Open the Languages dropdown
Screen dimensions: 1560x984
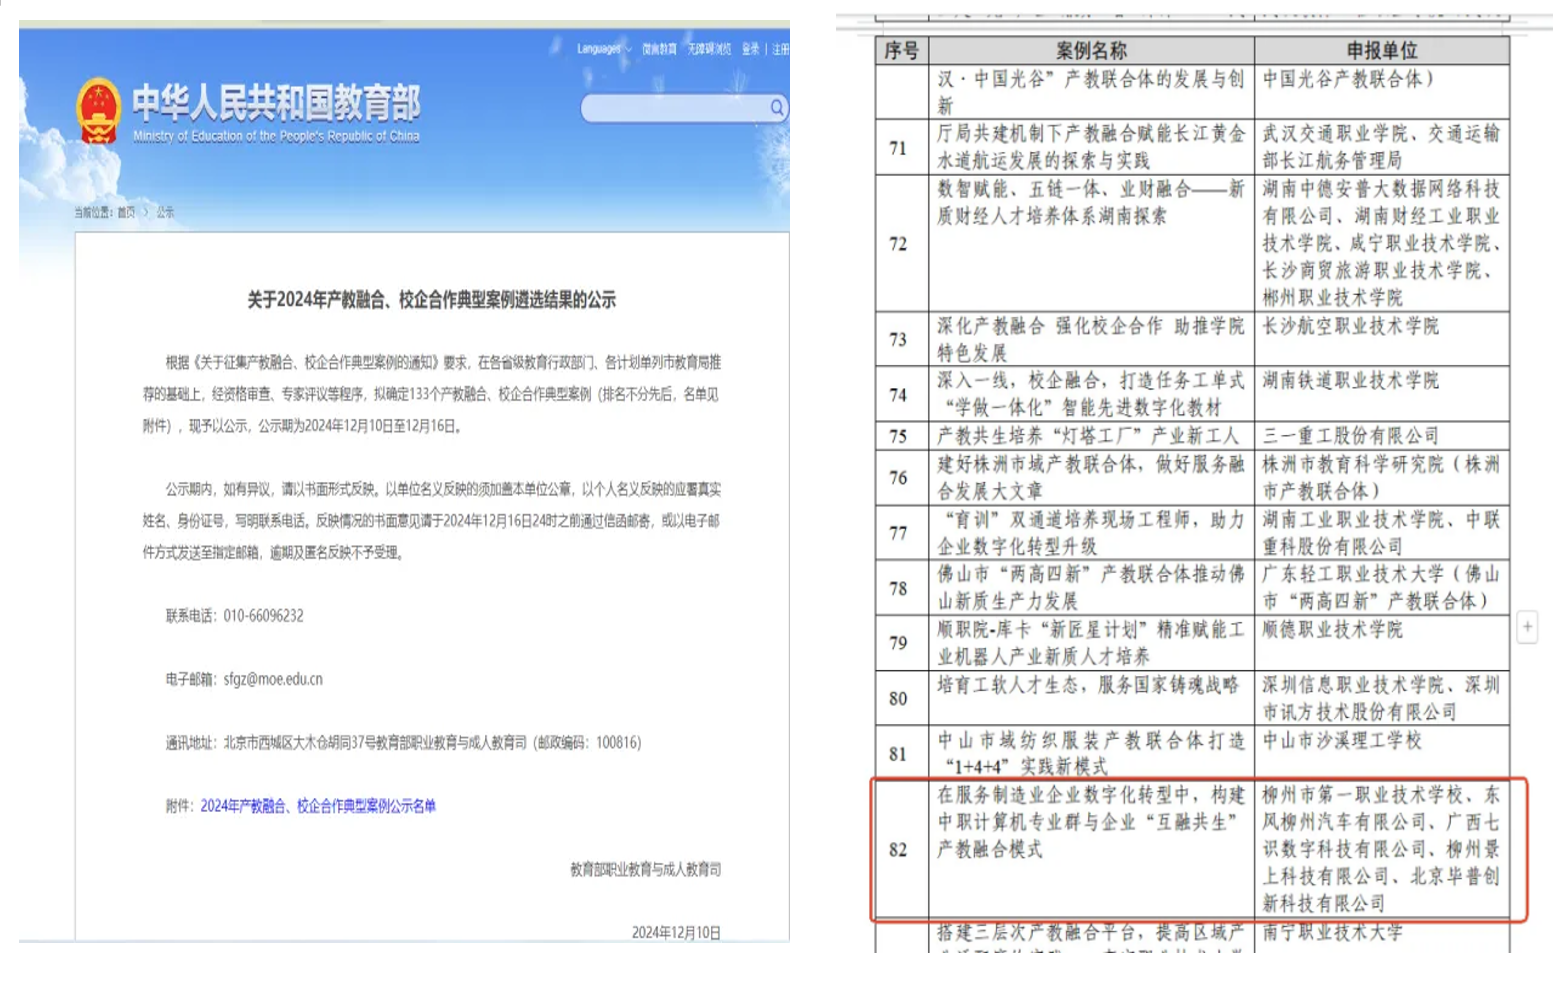pos(604,48)
